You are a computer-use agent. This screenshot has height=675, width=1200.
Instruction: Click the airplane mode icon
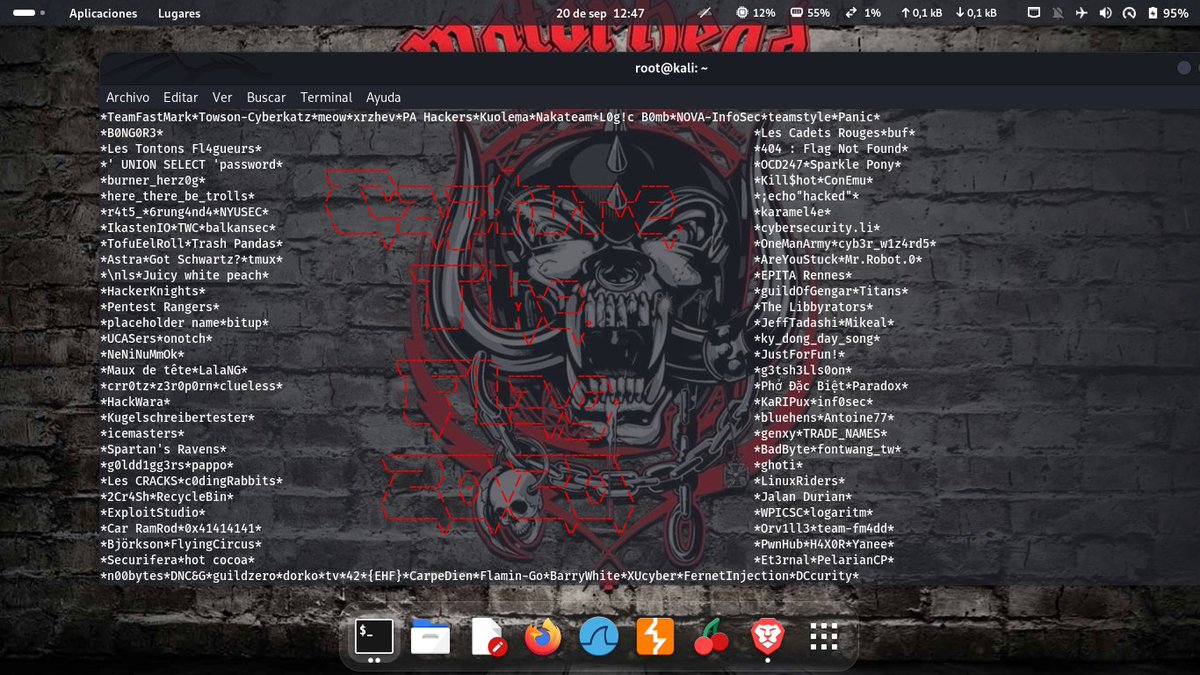tap(1082, 13)
